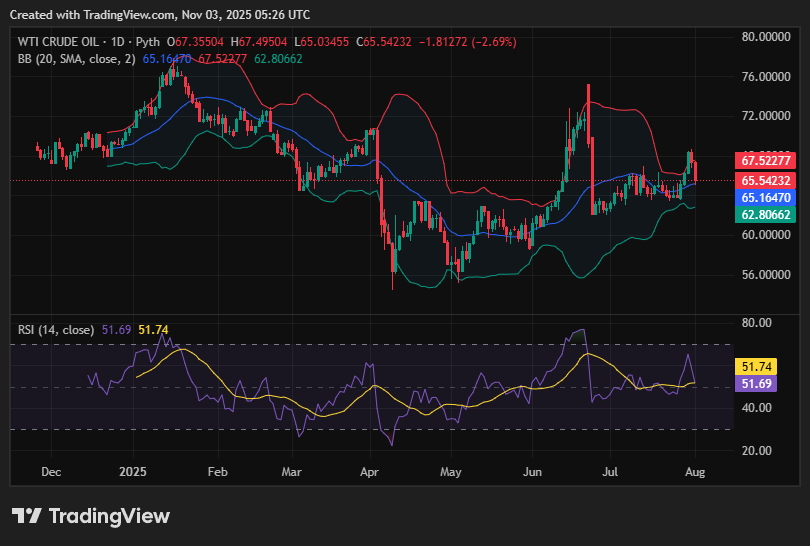Click the red 67.52277 upper band price tag
This screenshot has width=810, height=546.
(x=765, y=160)
